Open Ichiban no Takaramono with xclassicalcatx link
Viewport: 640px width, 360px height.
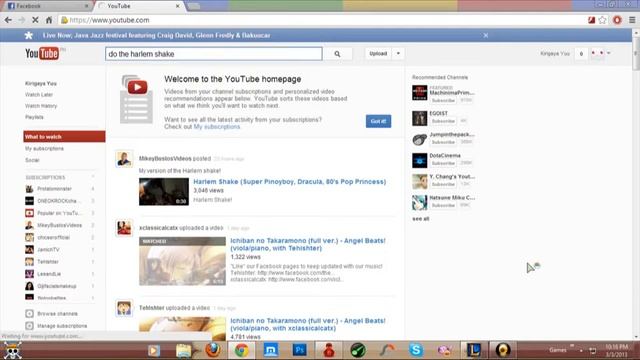307,324
